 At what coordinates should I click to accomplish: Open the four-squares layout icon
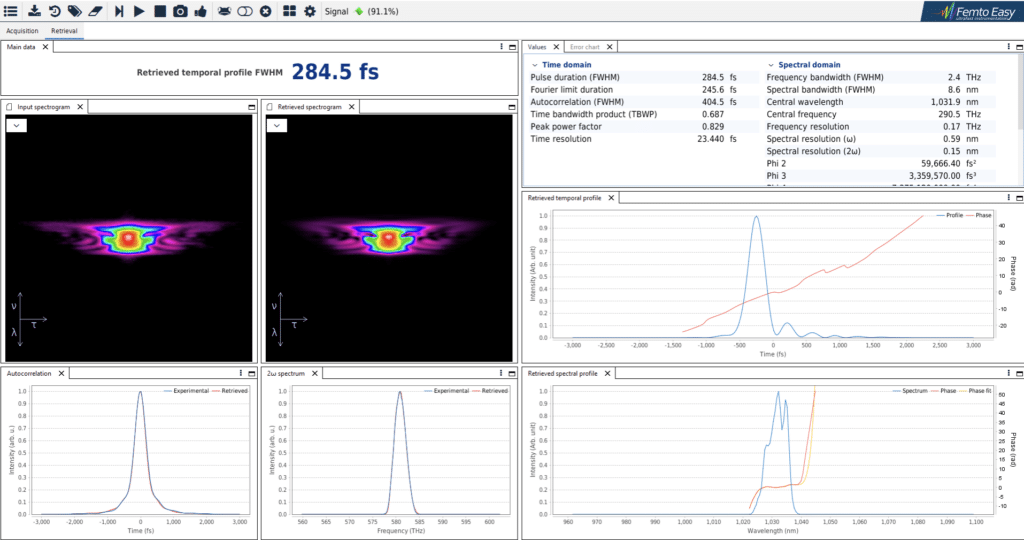point(289,11)
